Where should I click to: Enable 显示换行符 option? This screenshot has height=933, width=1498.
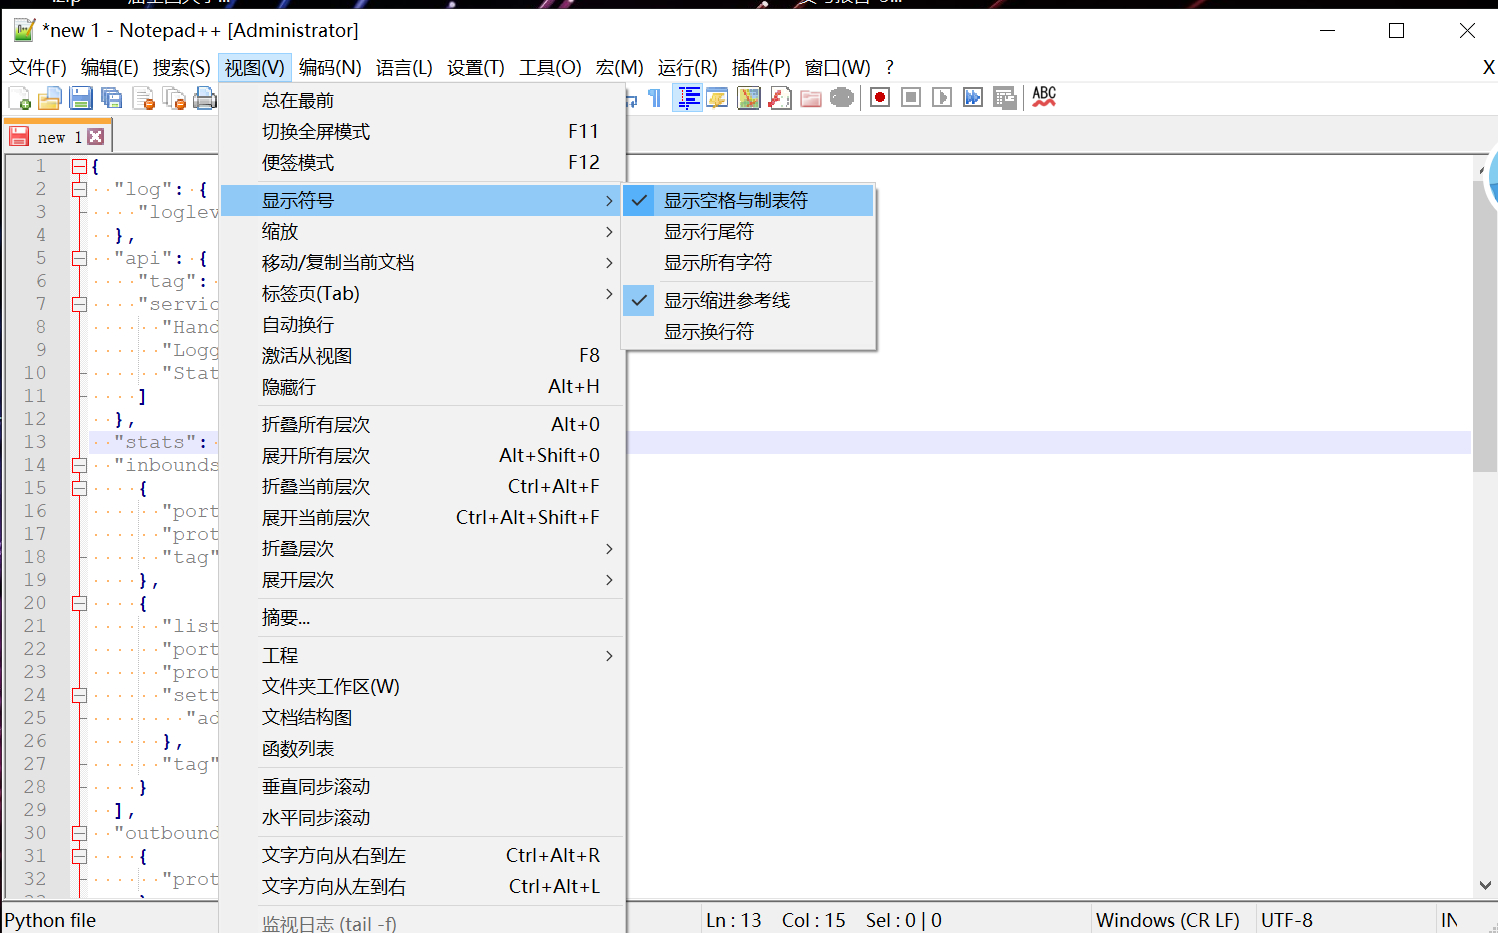click(x=748, y=331)
